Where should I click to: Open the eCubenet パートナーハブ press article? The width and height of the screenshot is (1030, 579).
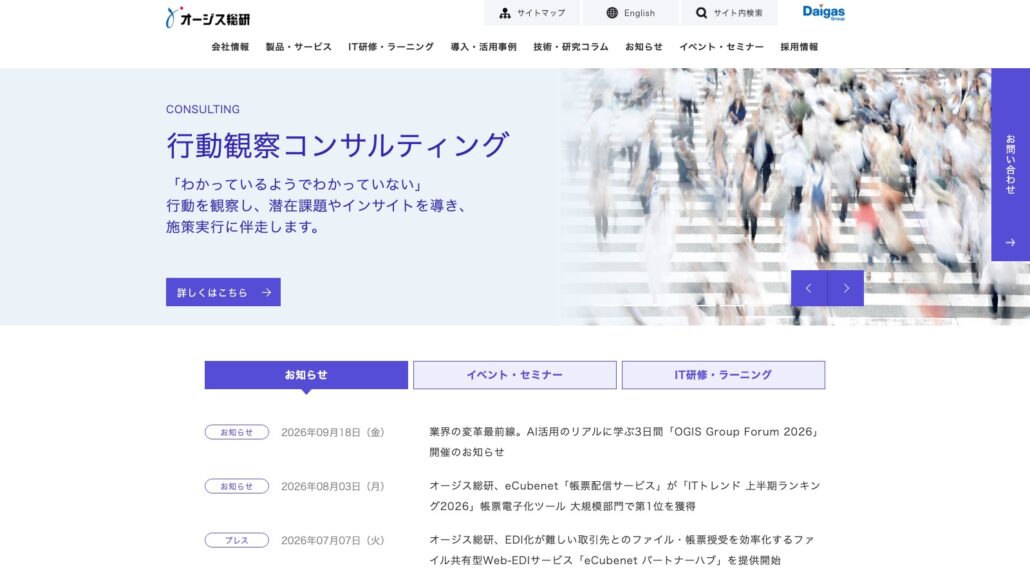(622, 549)
